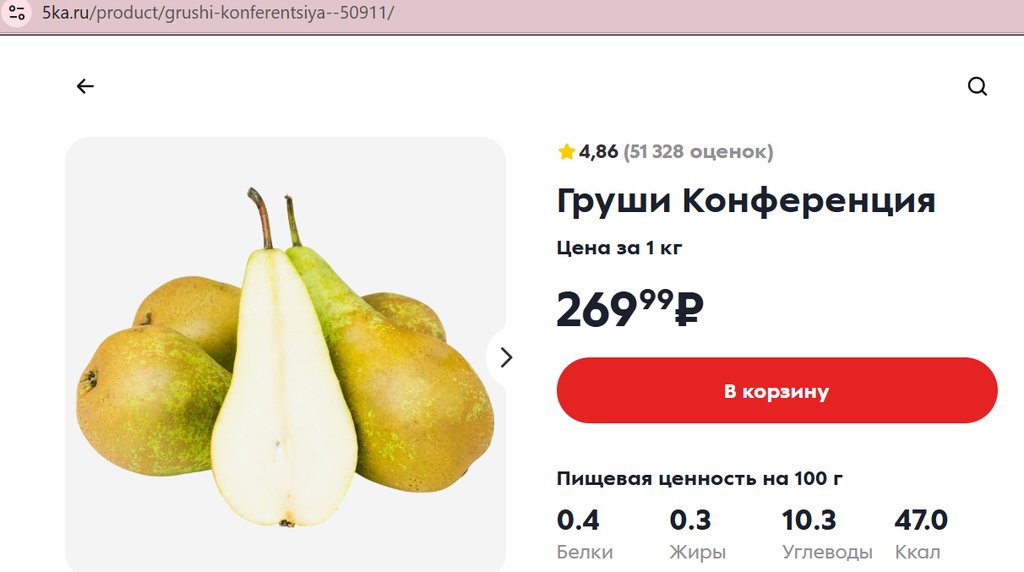Click the Пищевая ценность на 100 г heading
This screenshot has height=572, width=1024.
pos(699,479)
